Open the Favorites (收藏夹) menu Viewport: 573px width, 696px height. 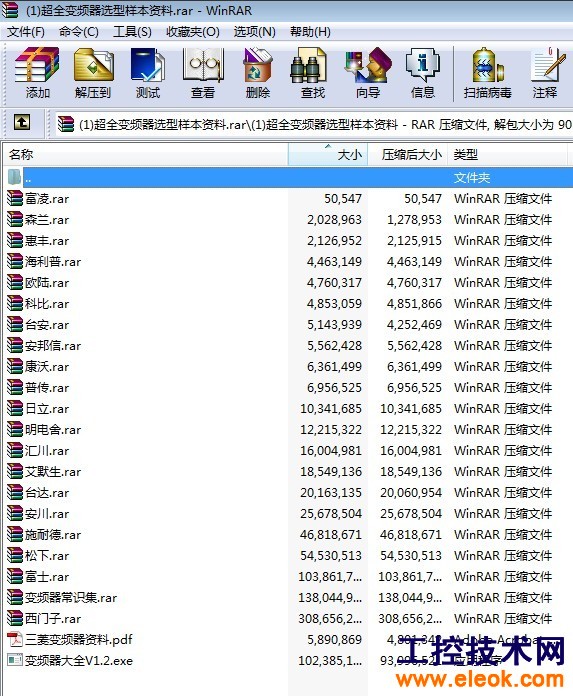(x=193, y=32)
